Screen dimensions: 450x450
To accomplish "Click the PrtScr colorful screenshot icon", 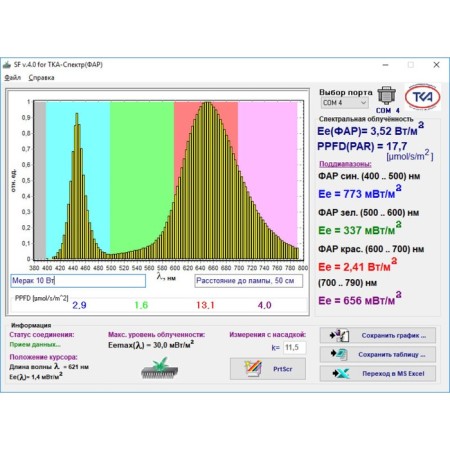I will 253,369.
